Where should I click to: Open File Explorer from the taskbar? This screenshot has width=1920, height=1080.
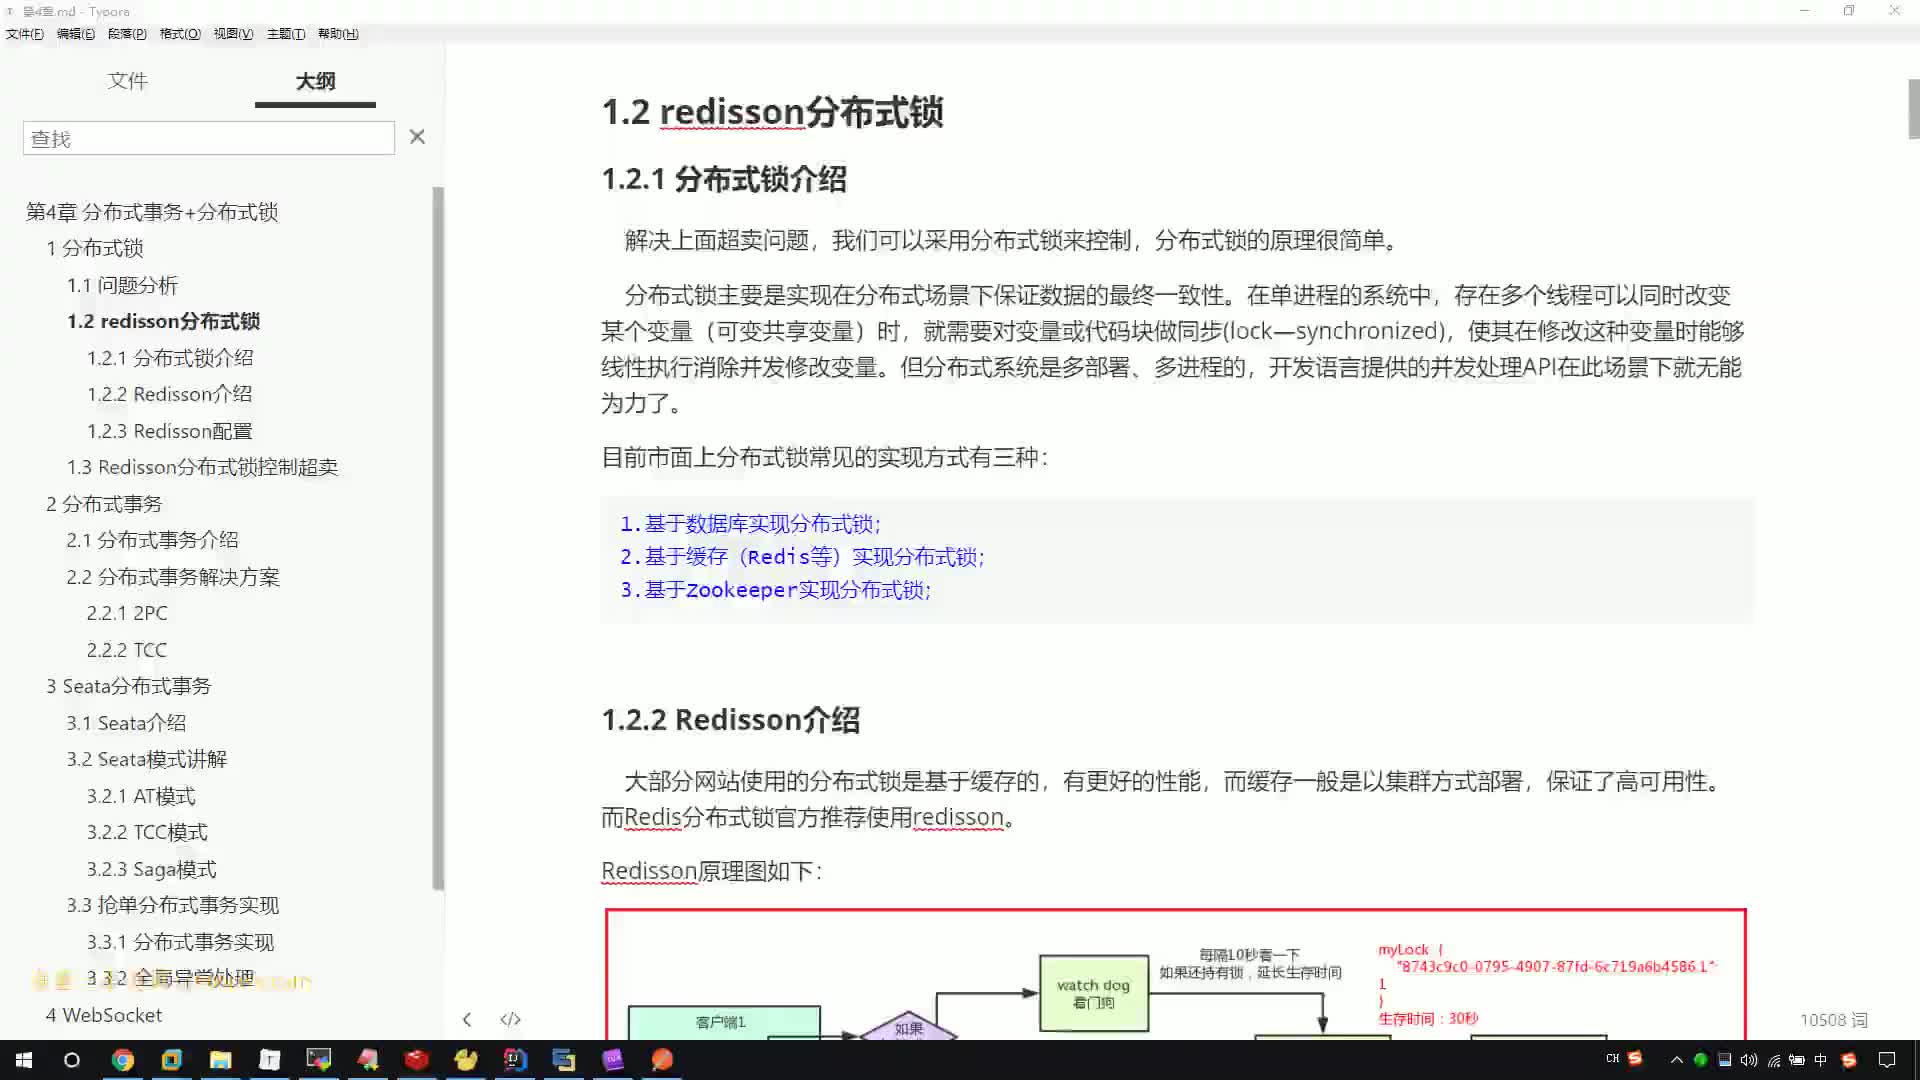pyautogui.click(x=220, y=1060)
